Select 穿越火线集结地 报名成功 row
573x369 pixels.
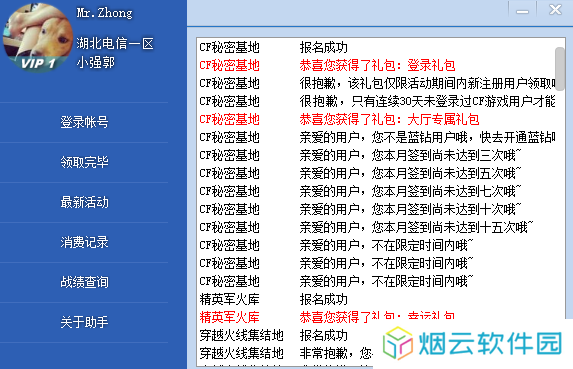click(x=285, y=335)
